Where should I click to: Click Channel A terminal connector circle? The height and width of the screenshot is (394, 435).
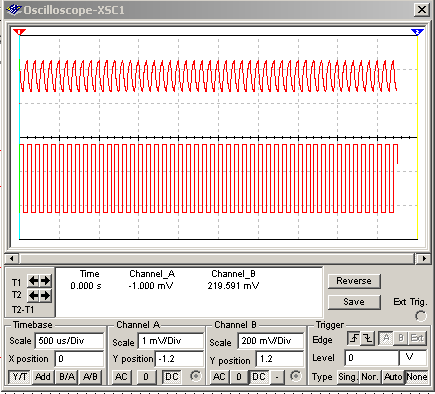(x=196, y=376)
